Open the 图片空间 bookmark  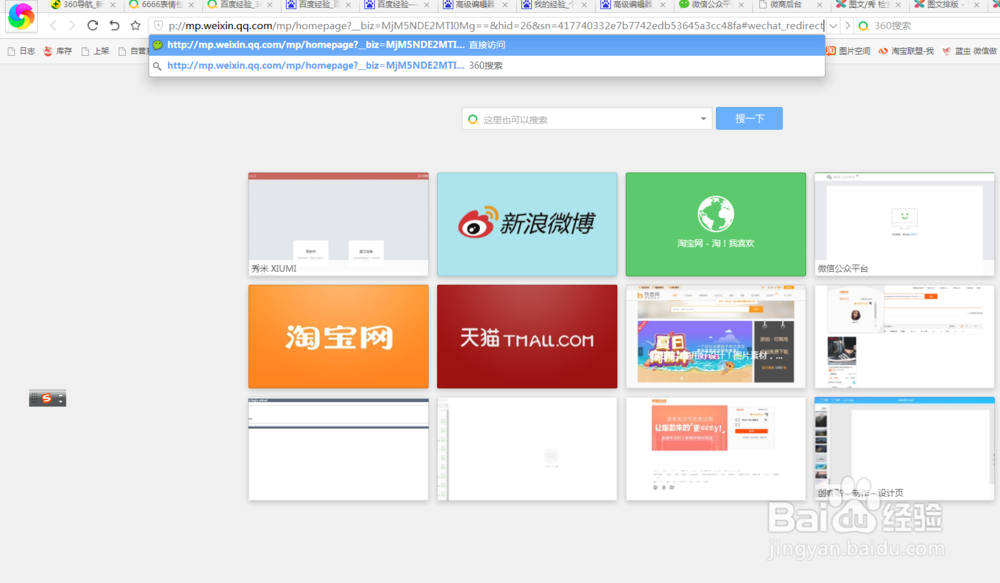[x=848, y=51]
